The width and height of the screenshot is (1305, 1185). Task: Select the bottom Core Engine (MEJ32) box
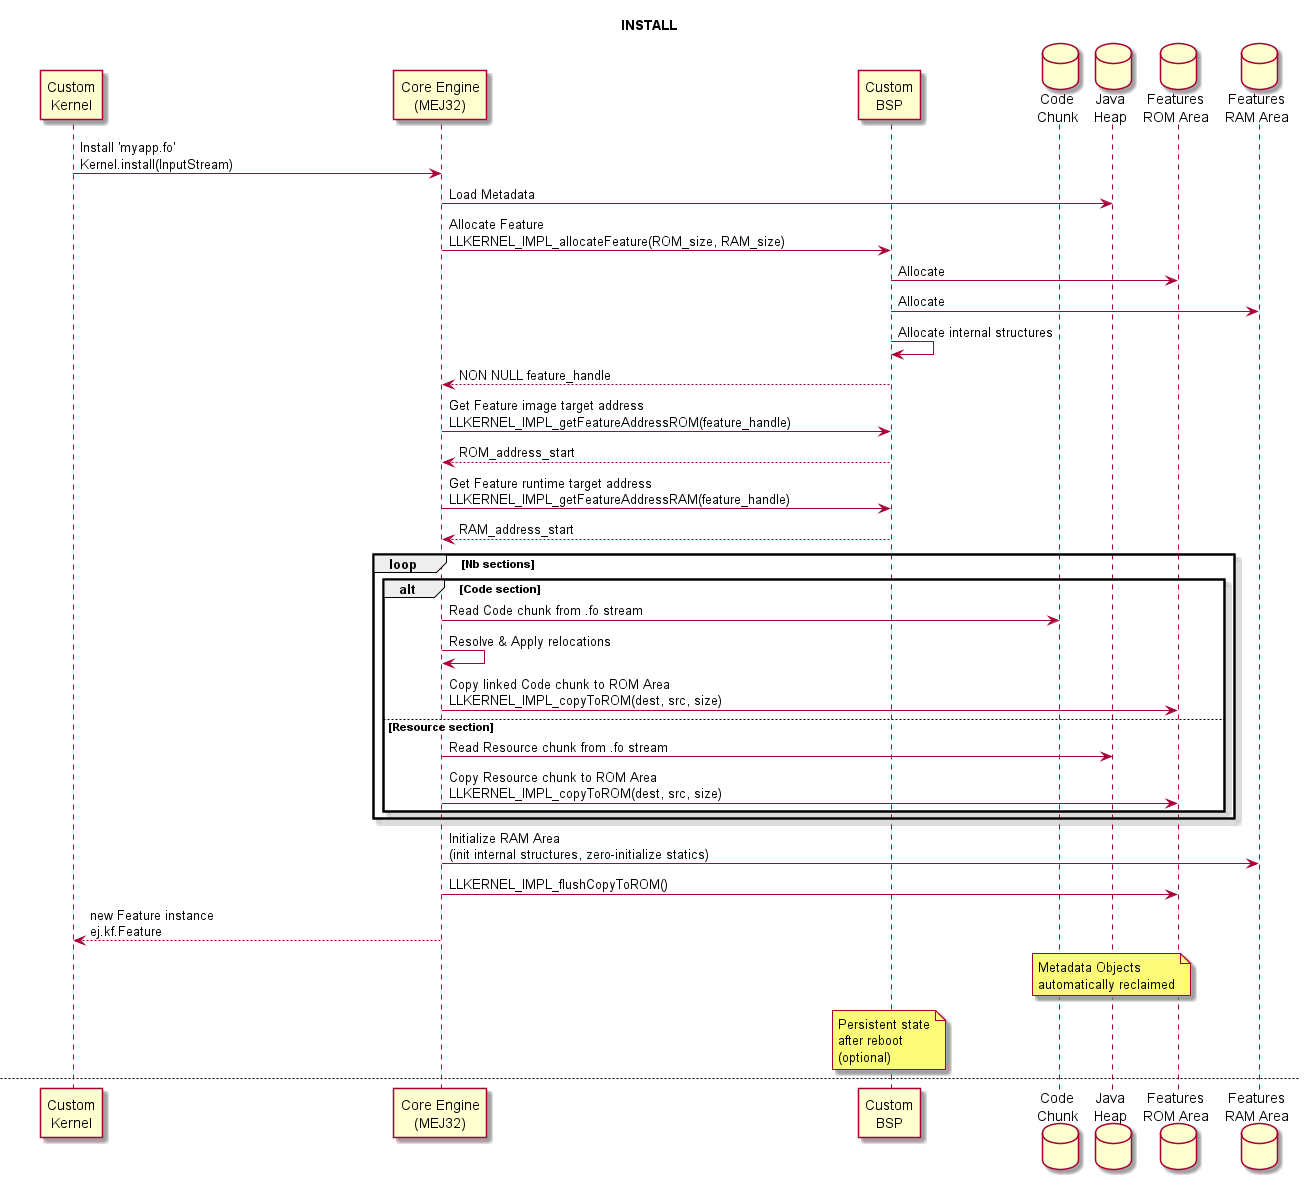440,1114
